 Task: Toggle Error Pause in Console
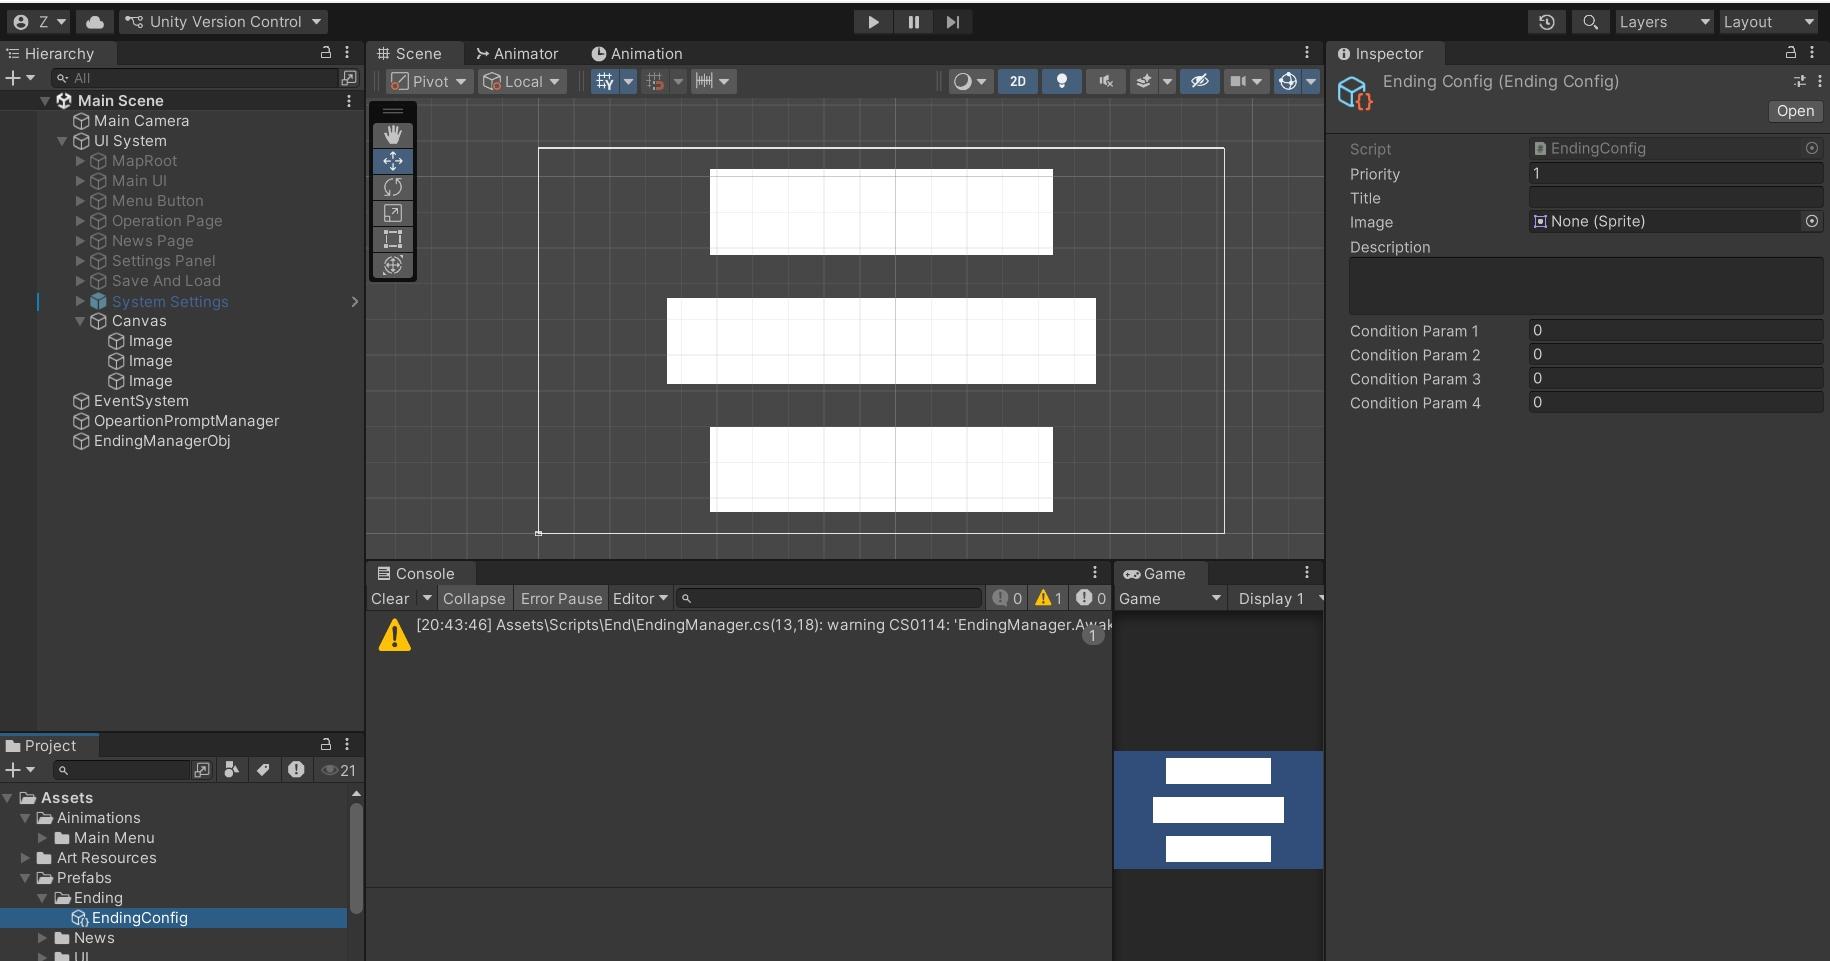tap(561, 598)
